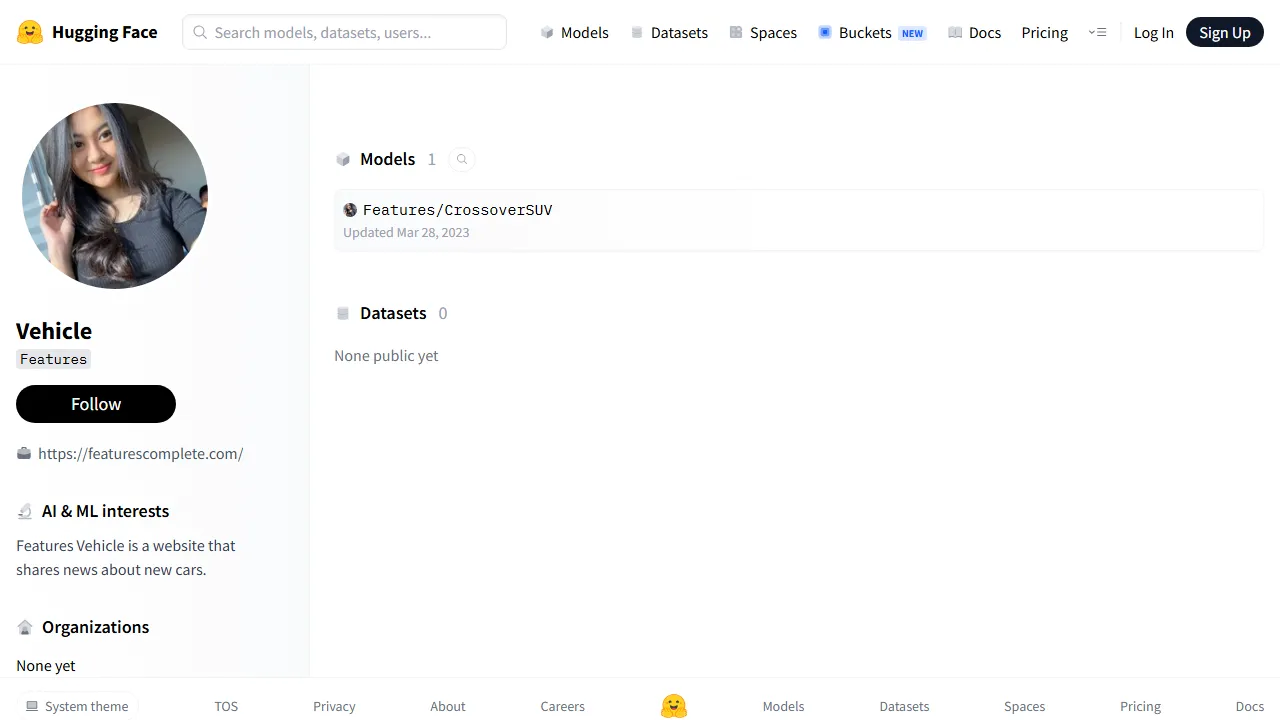Open the TOS footer link
The height and width of the screenshot is (720, 1280).
coord(226,706)
